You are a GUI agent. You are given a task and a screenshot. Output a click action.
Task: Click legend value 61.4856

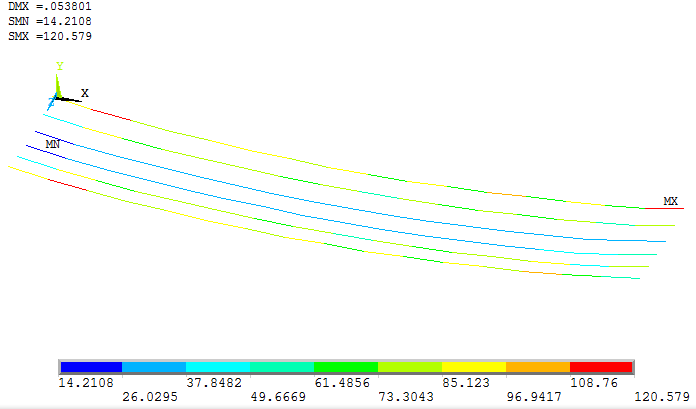[x=342, y=382]
